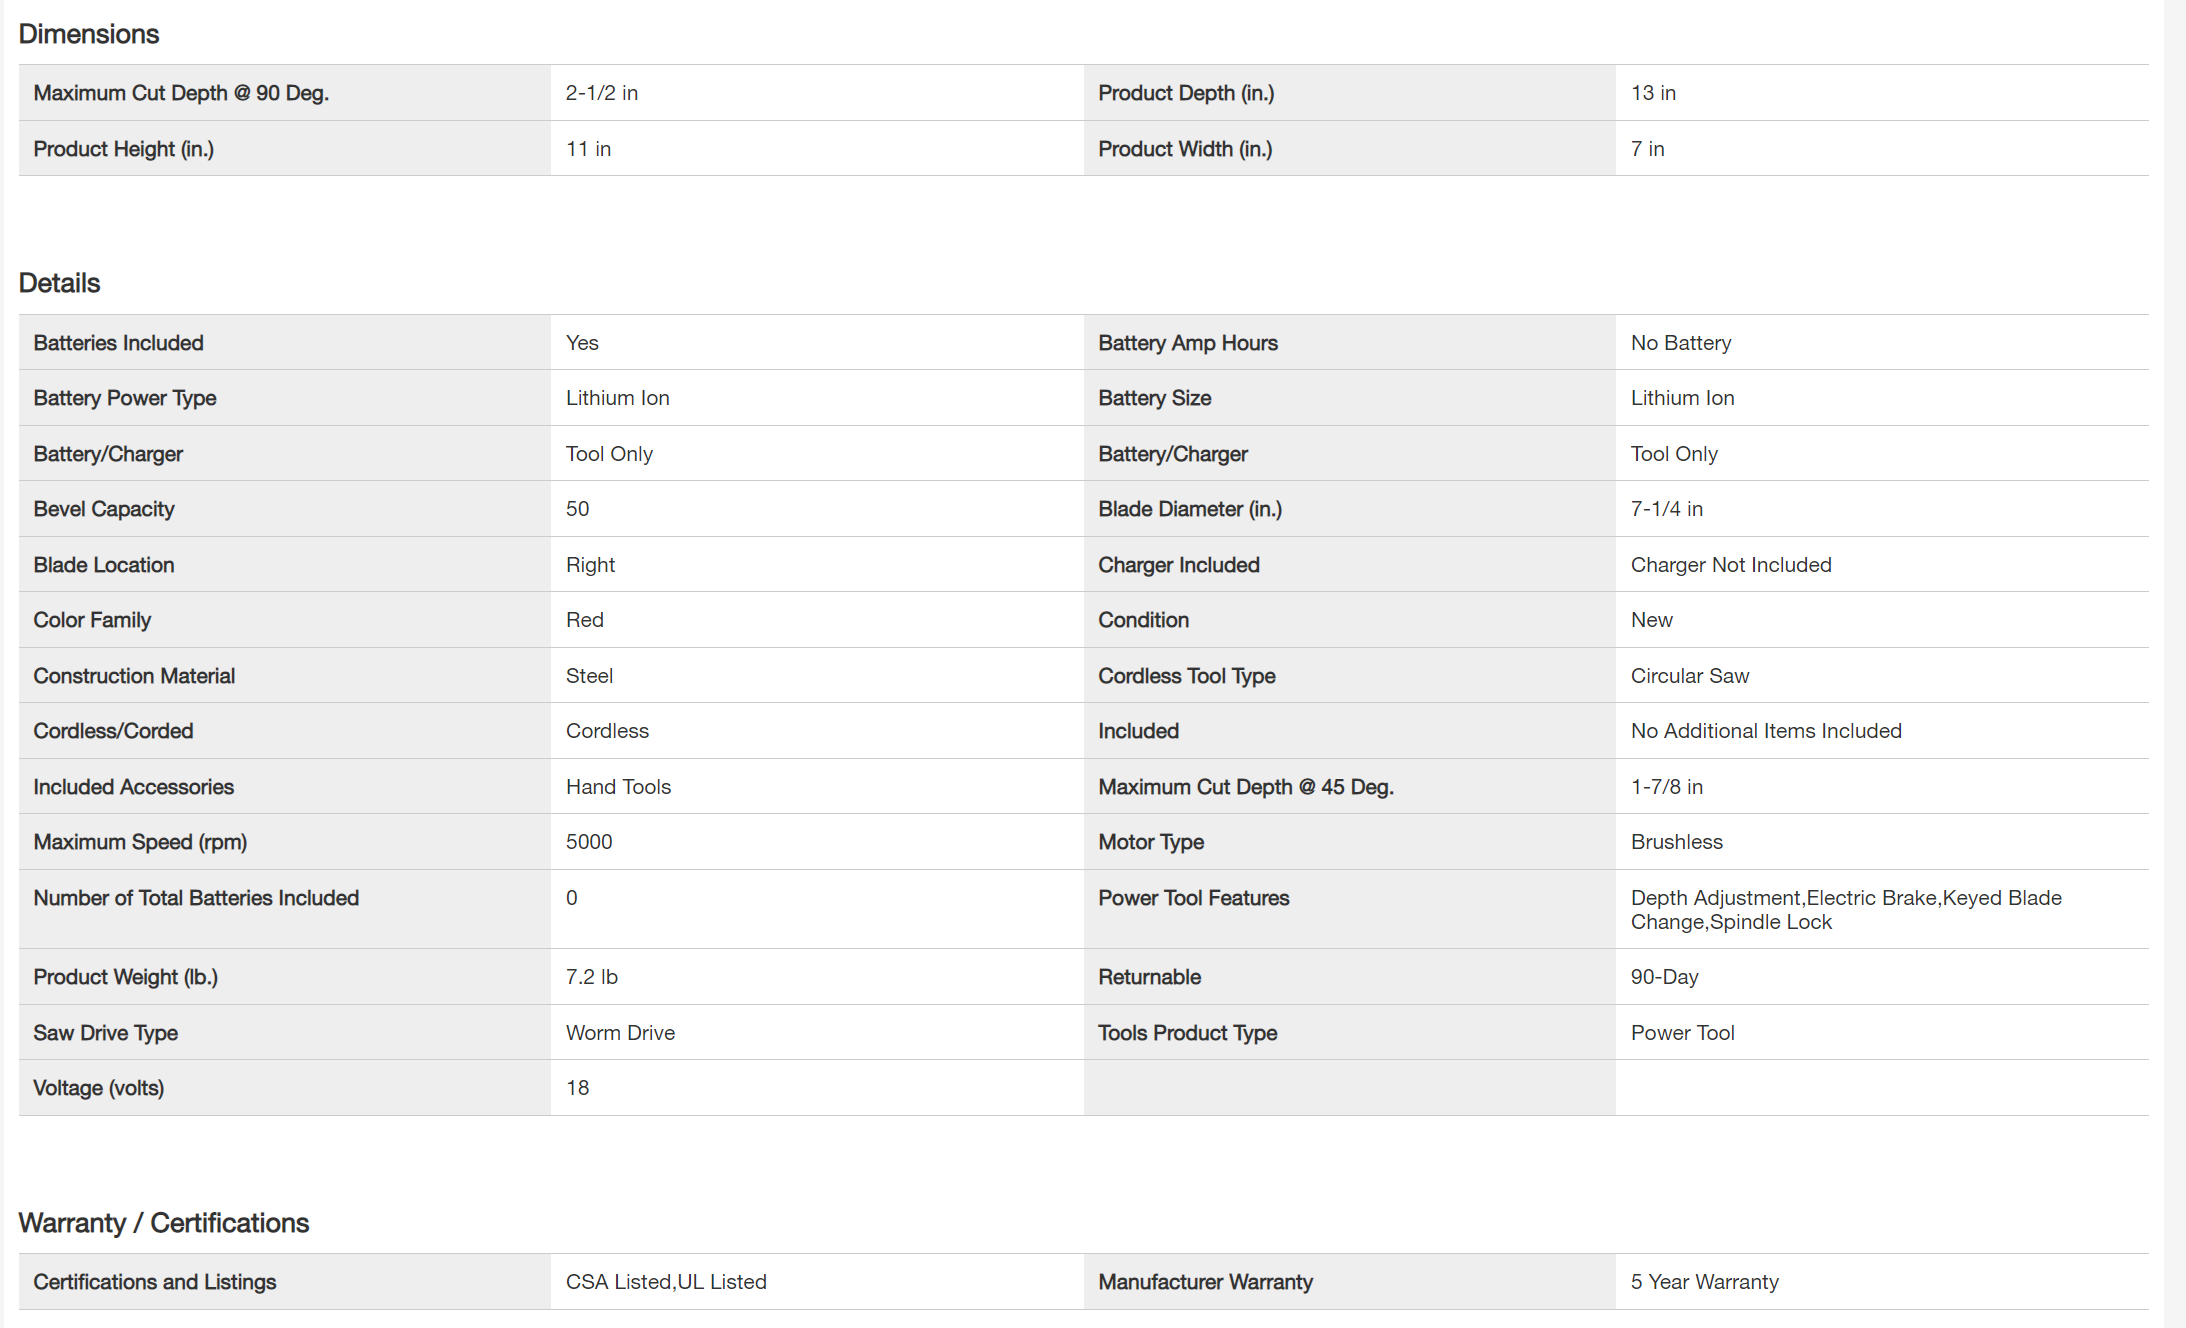The image size is (2186, 1328).
Task: Click the Saw Drive Type Worm Drive value
Action: (x=620, y=1033)
